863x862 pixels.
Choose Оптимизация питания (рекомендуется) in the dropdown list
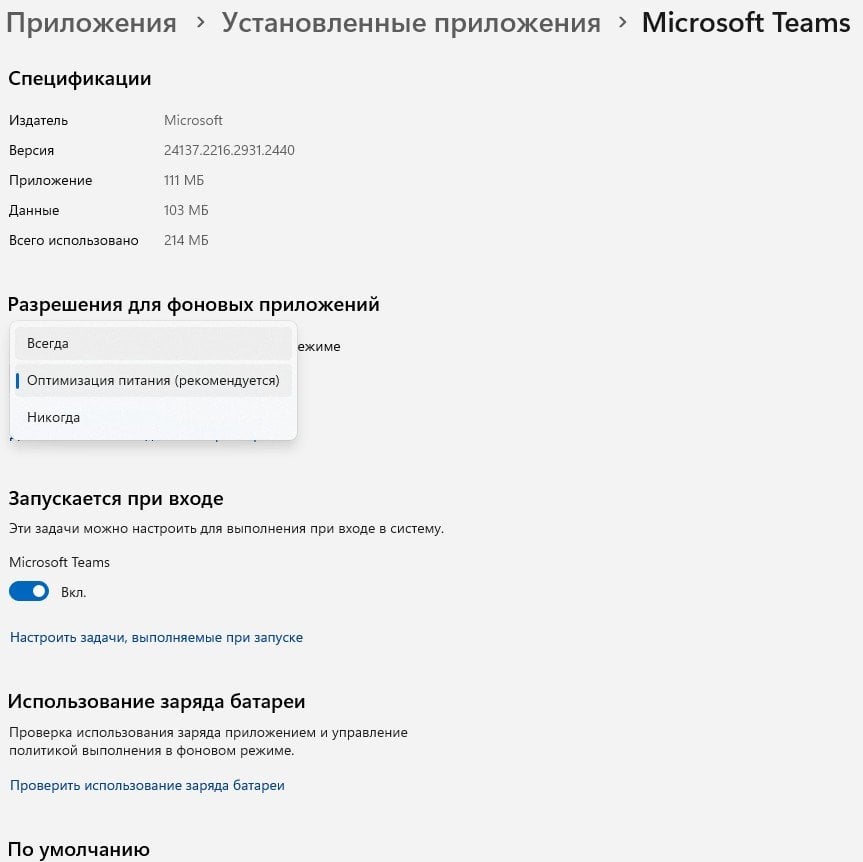click(x=153, y=380)
